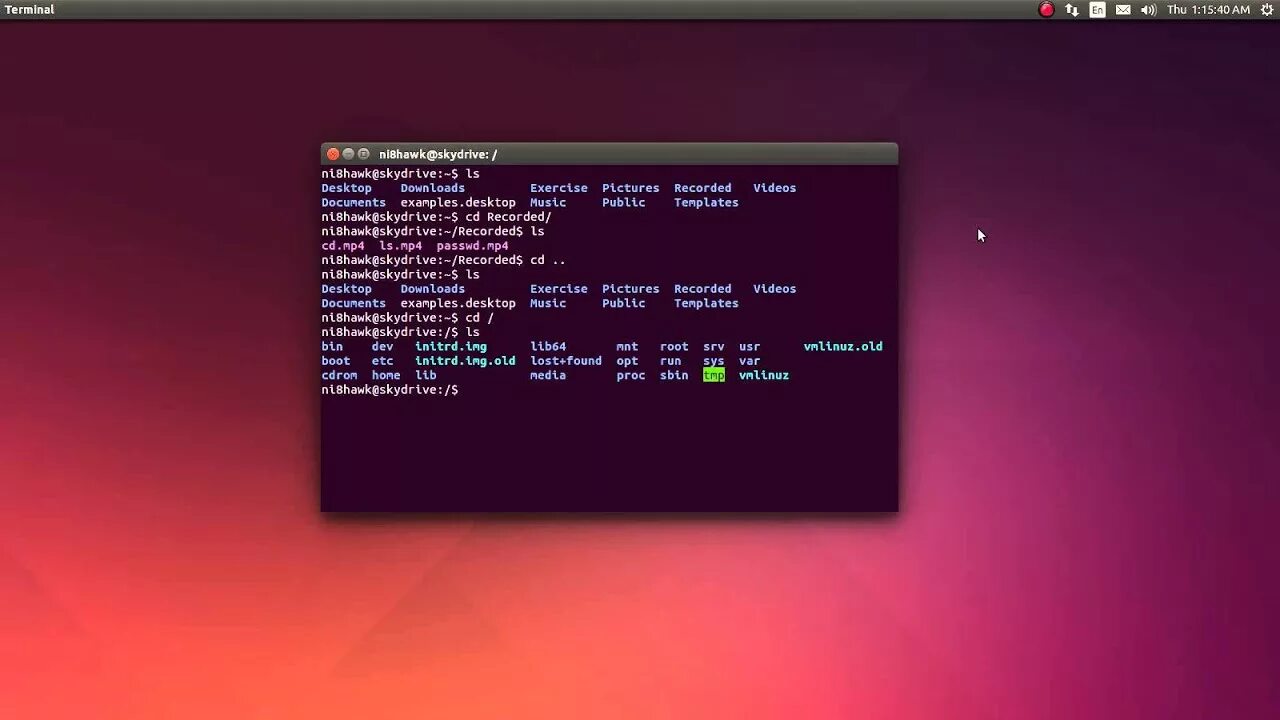Click 'var' directory name
This screenshot has height=720, width=1280.
750,361
